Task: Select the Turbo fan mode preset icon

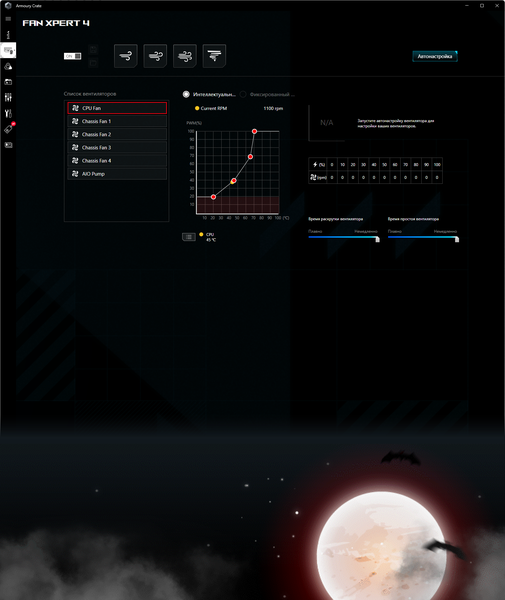Action: 185,56
